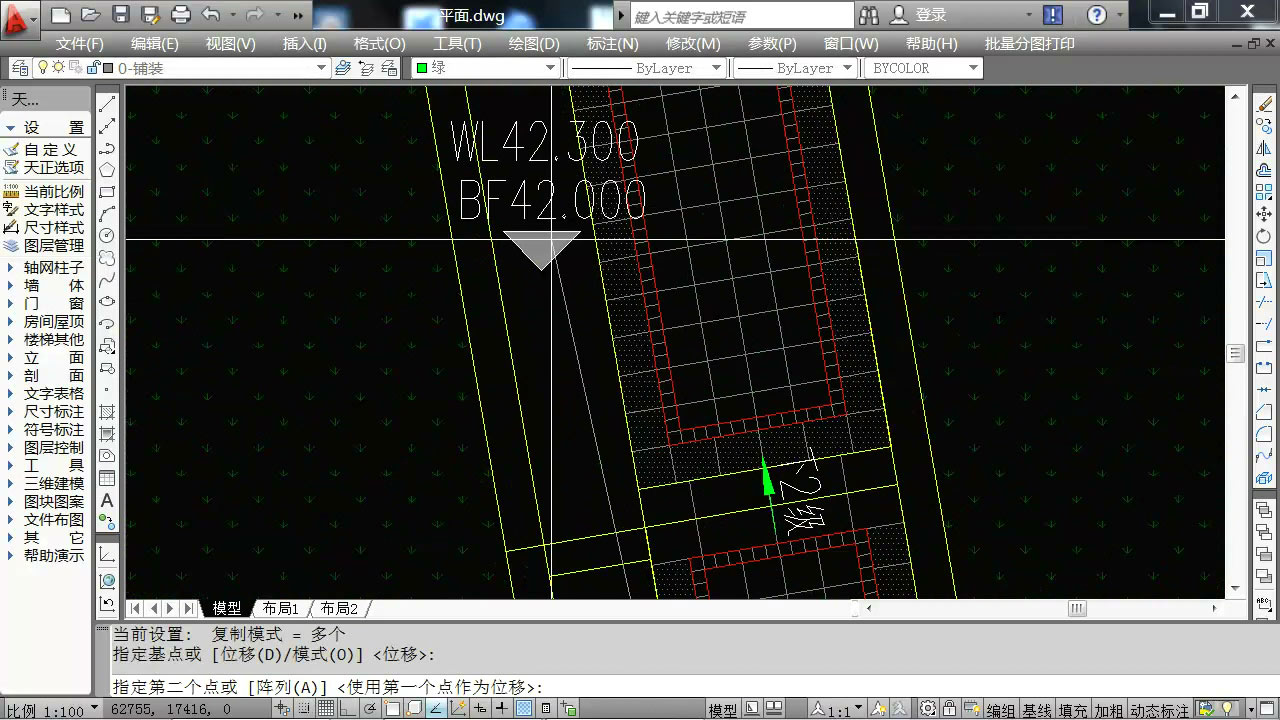
Task: Click 动态标注 status bar button
Action: pyautogui.click(x=1159, y=711)
